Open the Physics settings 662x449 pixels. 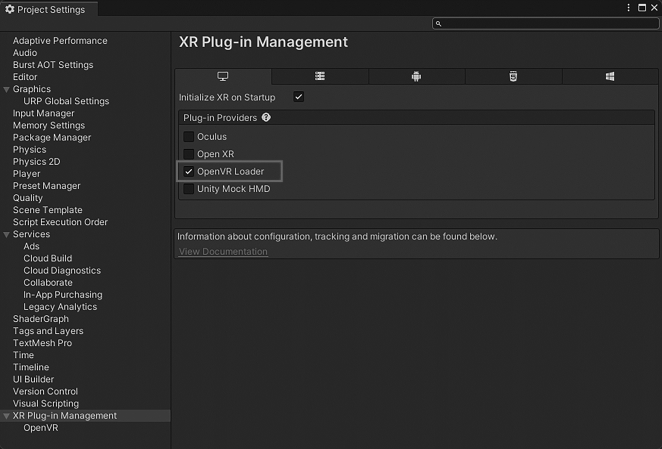pyautogui.click(x=30, y=150)
